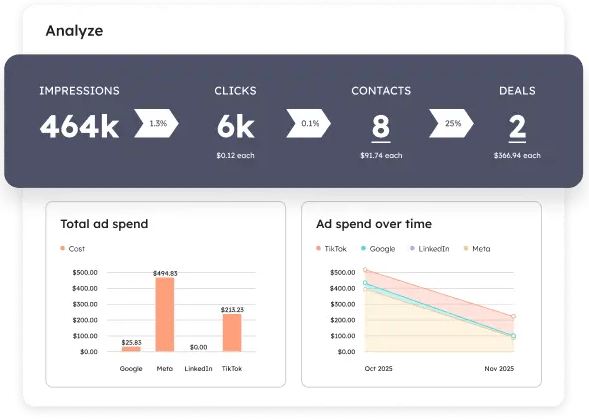The image size is (589, 420).
Task: Click the $91.74 each cost text
Action: pos(381,155)
